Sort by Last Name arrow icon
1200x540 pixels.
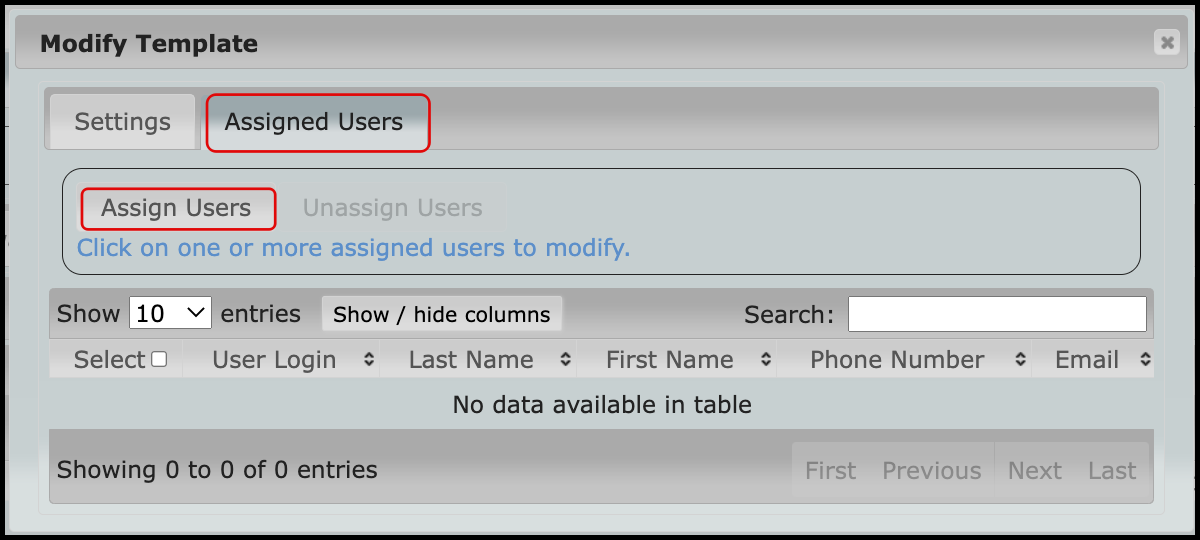point(565,360)
